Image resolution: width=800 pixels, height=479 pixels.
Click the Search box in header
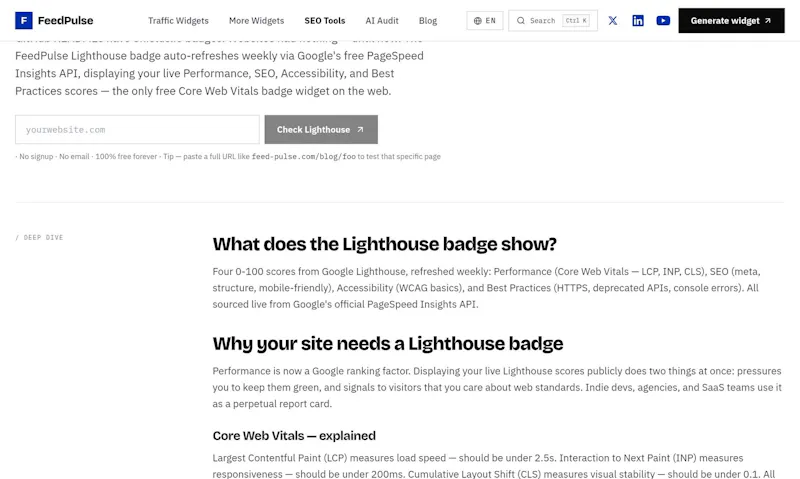[x=553, y=20]
